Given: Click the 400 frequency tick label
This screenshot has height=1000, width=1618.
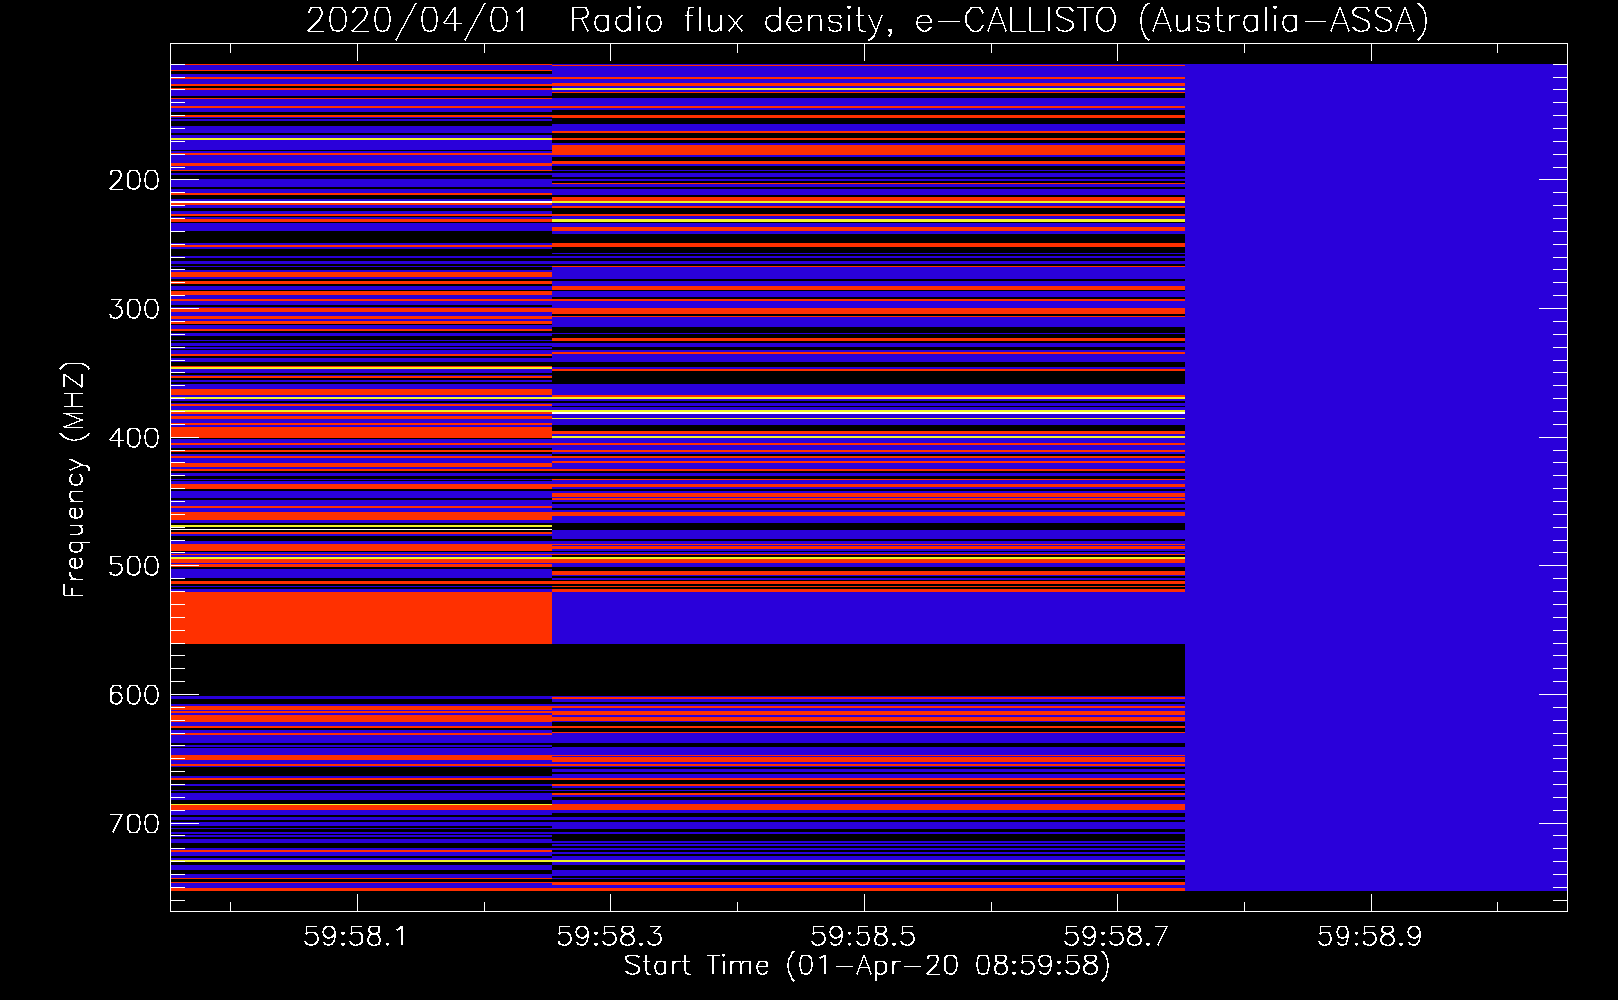Looking at the screenshot, I should (x=134, y=438).
